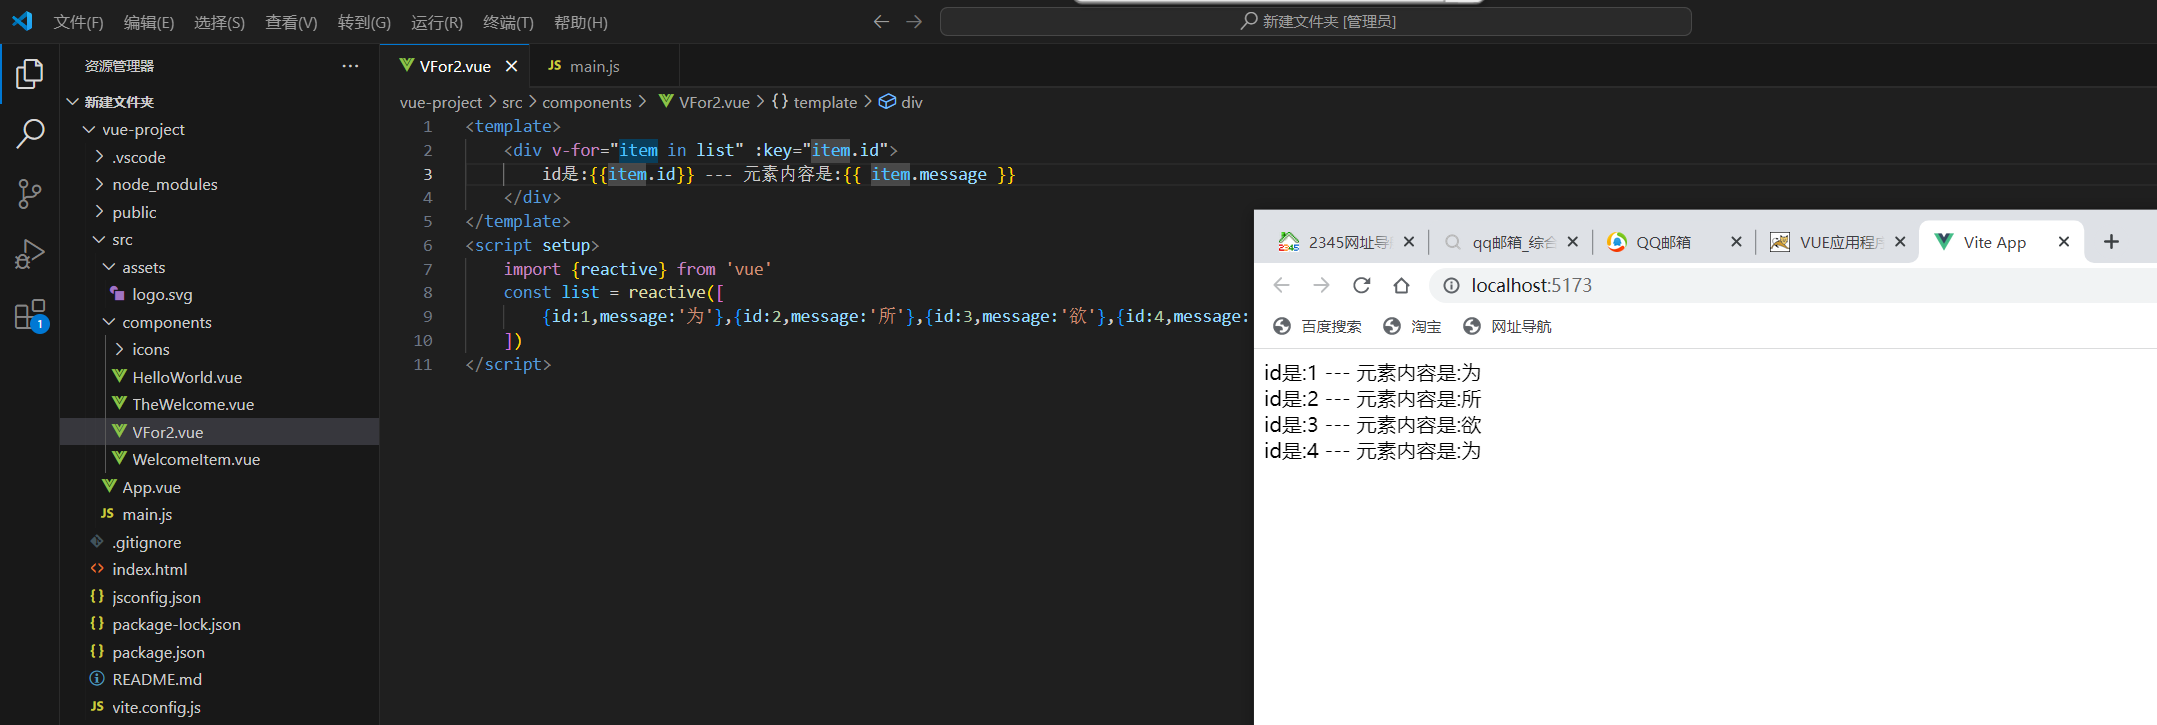The height and width of the screenshot is (725, 2157).
Task: Click the vue-project breadcrumb segment
Action: coord(441,102)
